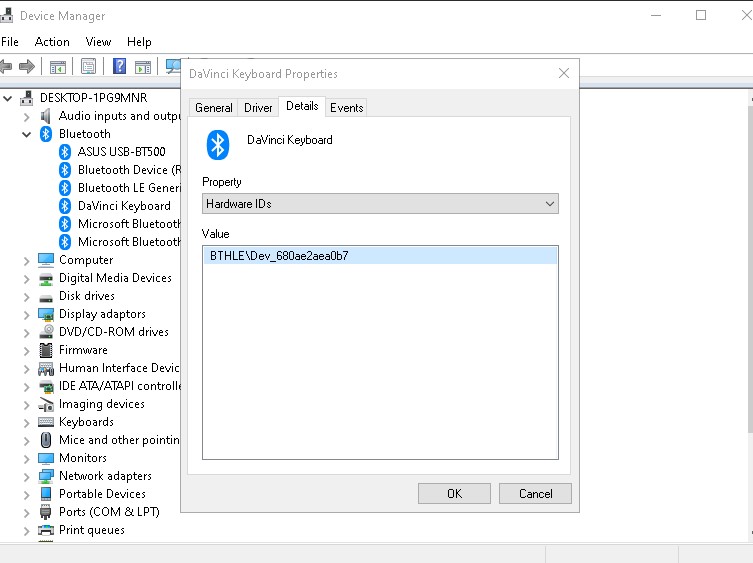Click the Firmware chip icon
This screenshot has width=753, height=563.
pyautogui.click(x=46, y=350)
